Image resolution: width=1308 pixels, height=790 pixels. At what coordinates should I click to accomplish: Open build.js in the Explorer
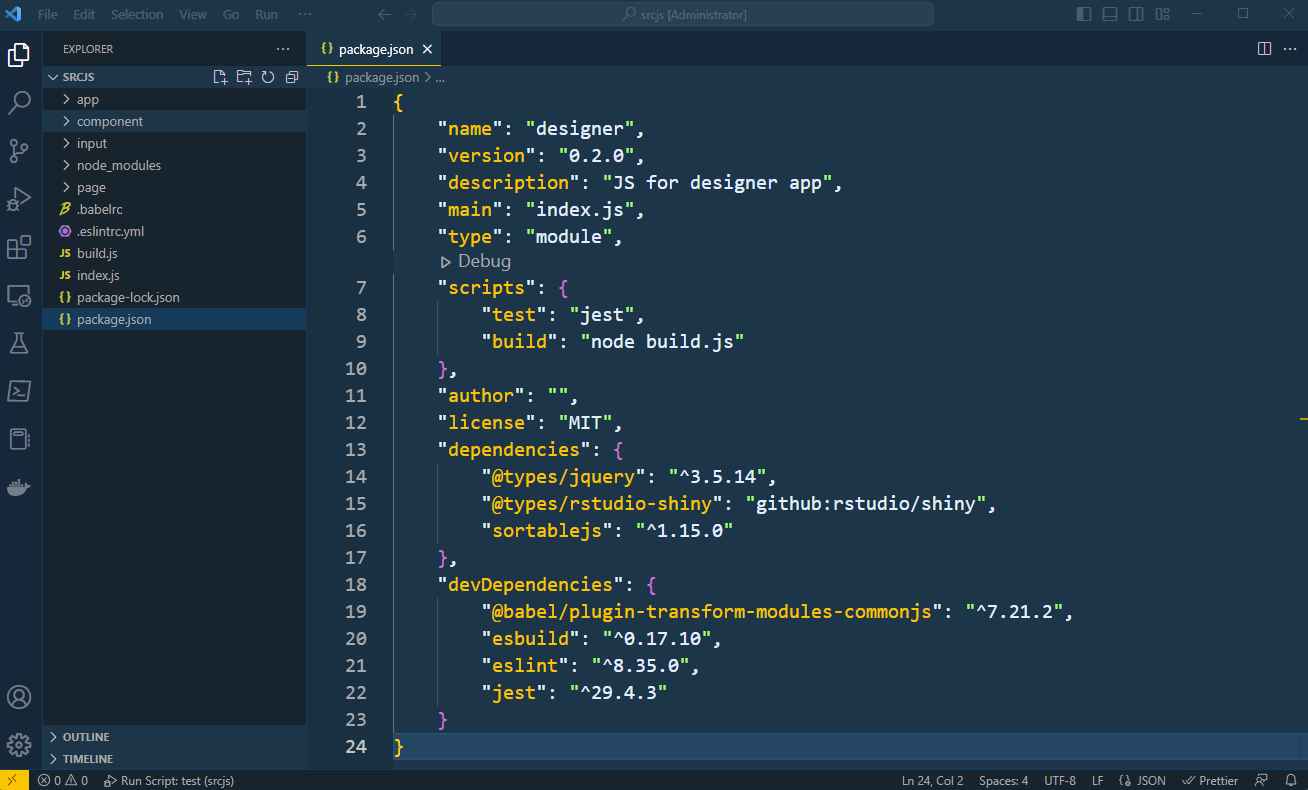coord(97,253)
